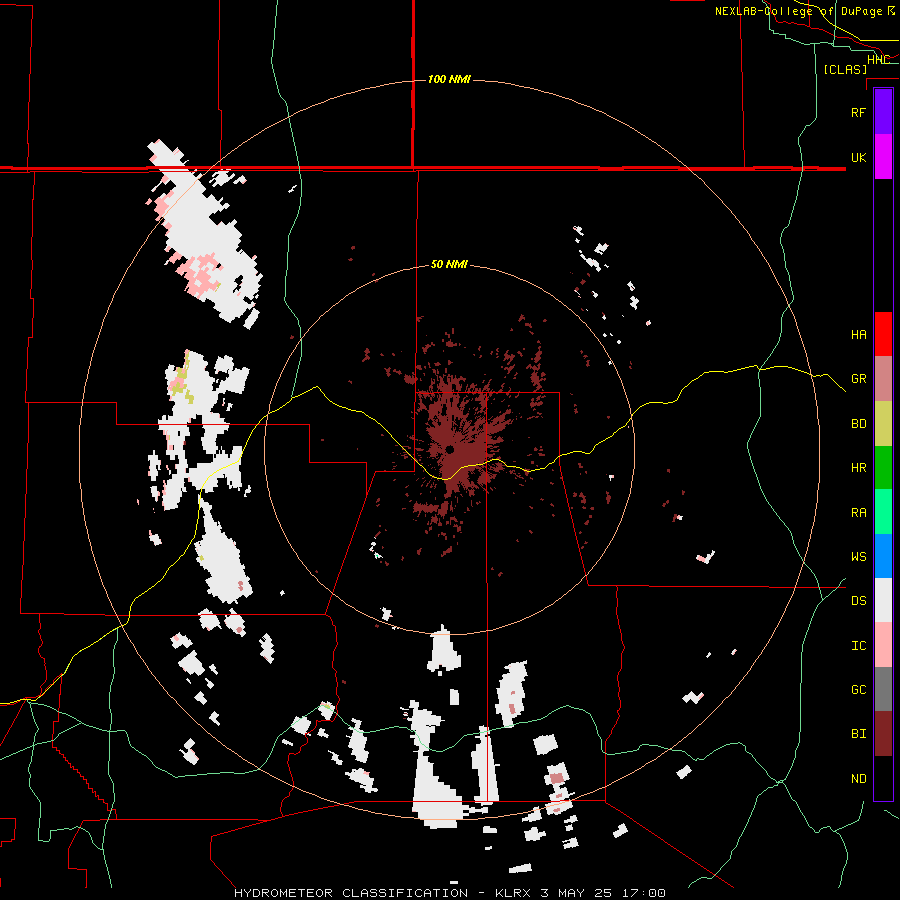Click the RF legend label
900x900 pixels.
point(858,112)
